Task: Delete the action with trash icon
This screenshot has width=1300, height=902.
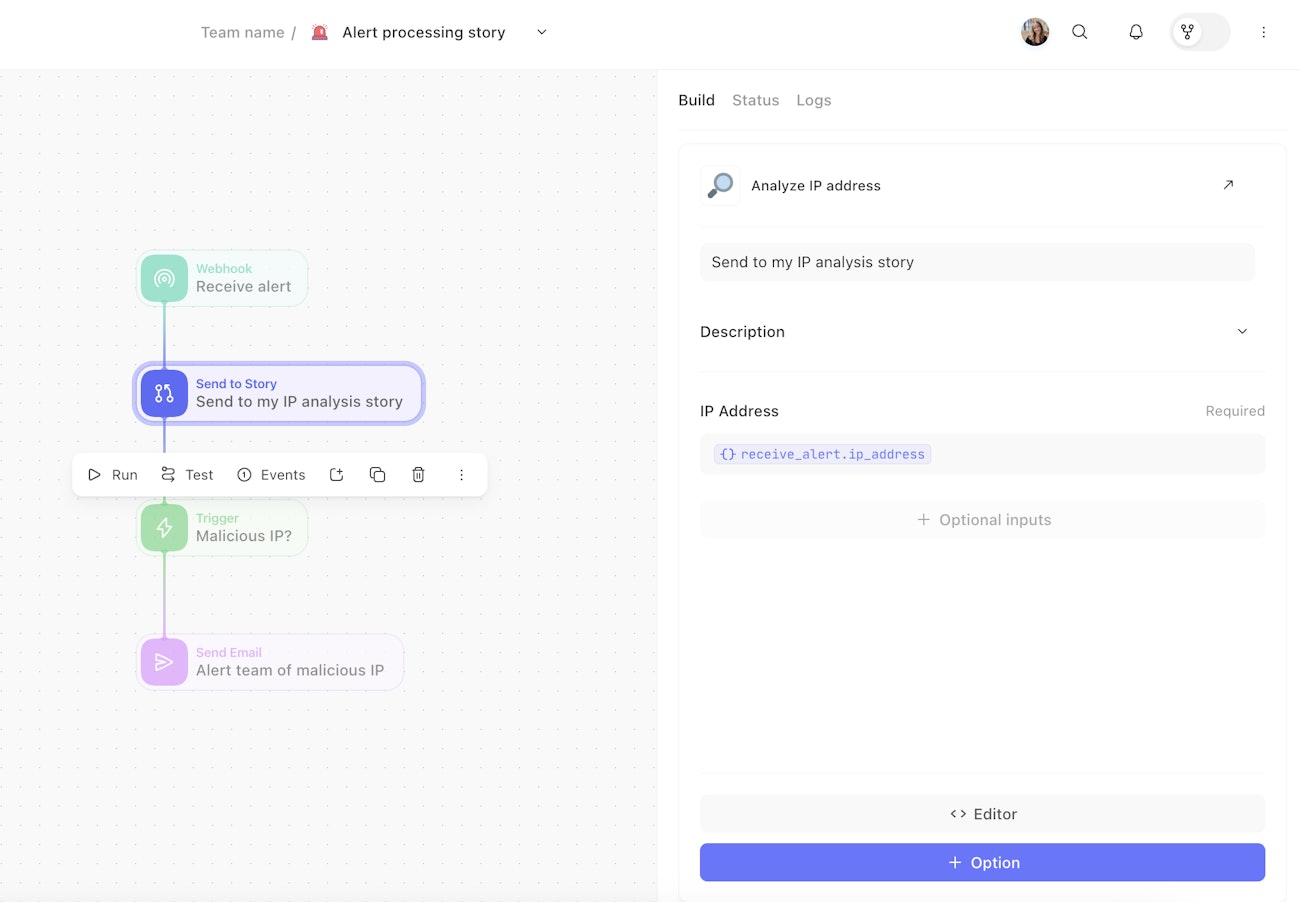Action: coord(419,475)
